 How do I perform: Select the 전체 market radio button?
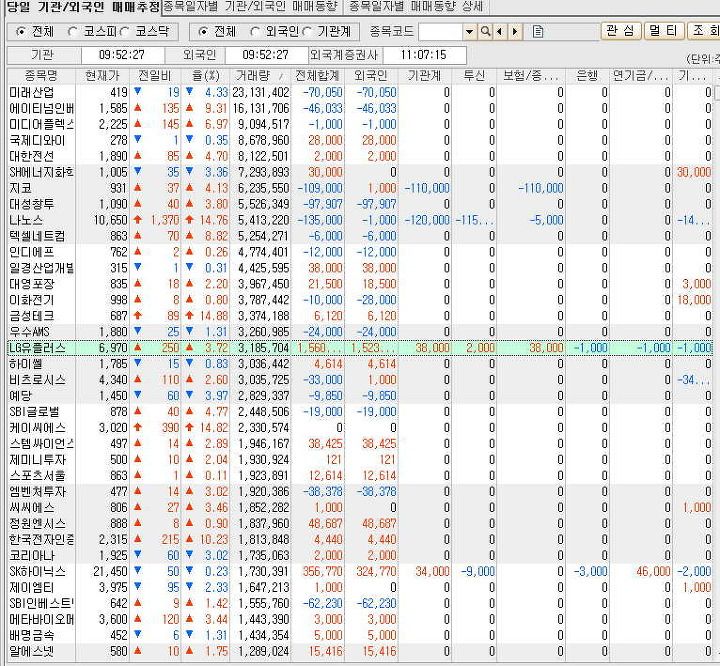click(x=21, y=32)
